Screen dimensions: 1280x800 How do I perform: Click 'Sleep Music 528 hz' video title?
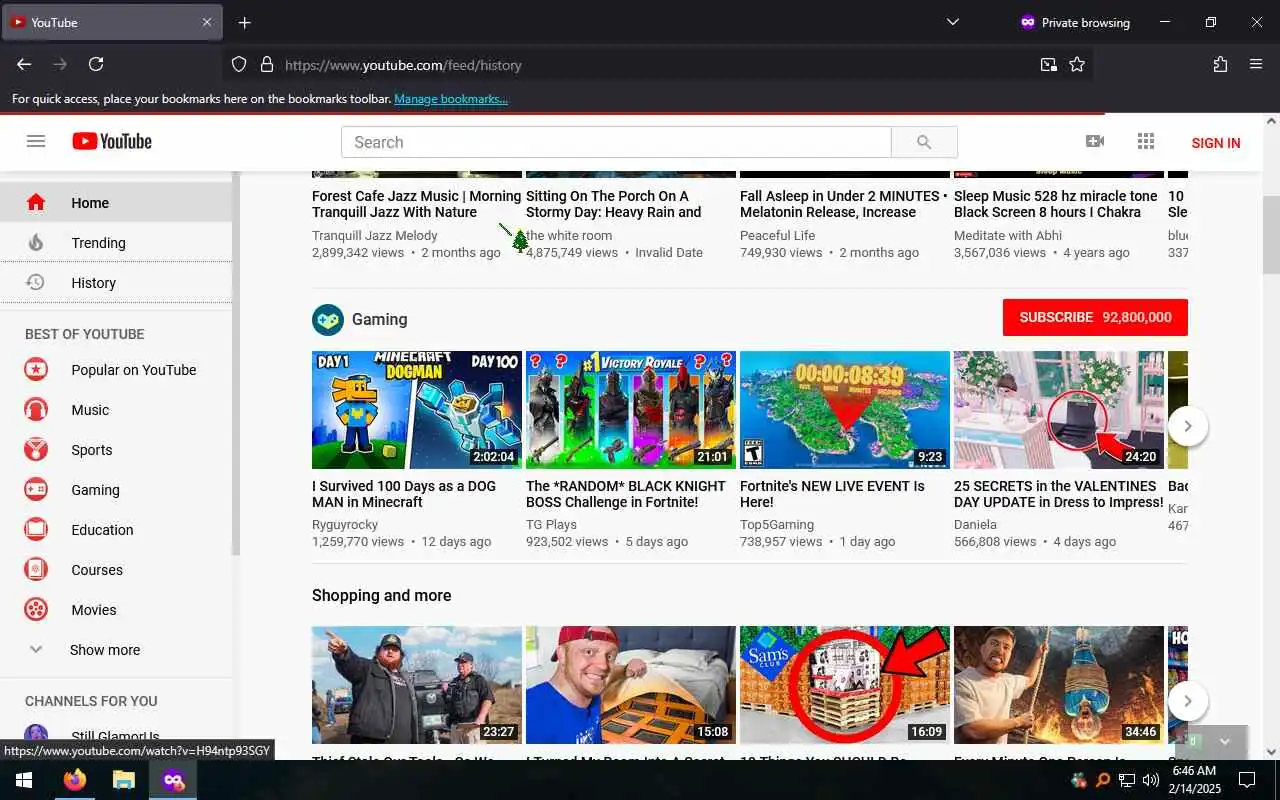point(1055,204)
